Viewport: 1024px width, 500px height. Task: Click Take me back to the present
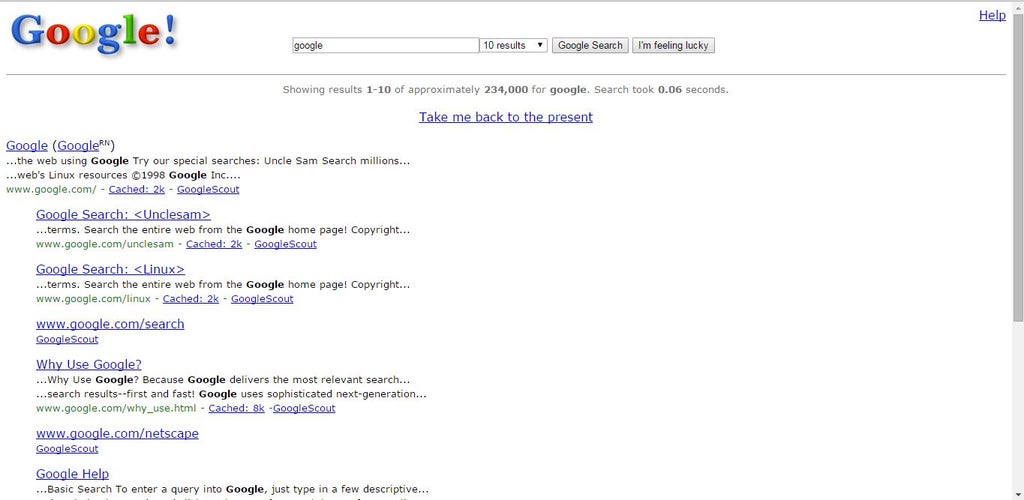click(505, 117)
